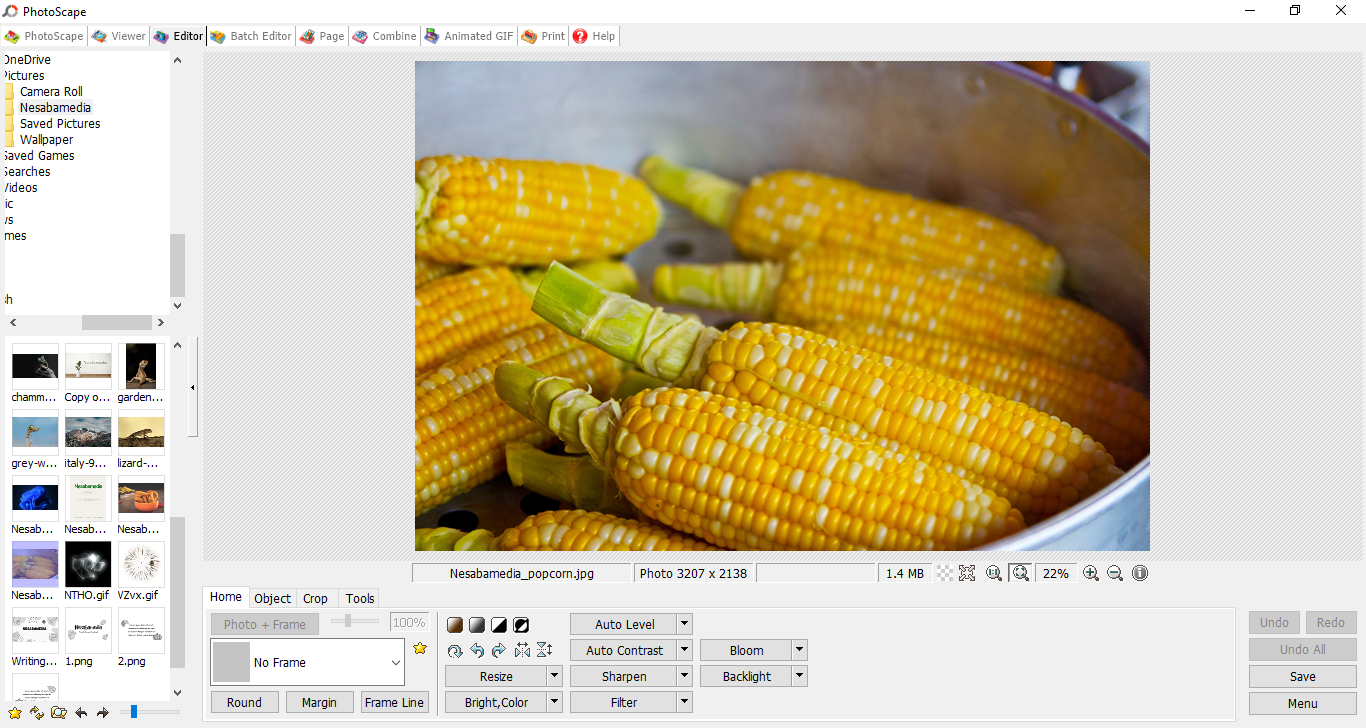Flip the image horizontally
The width and height of the screenshot is (1366, 728).
(x=522, y=651)
